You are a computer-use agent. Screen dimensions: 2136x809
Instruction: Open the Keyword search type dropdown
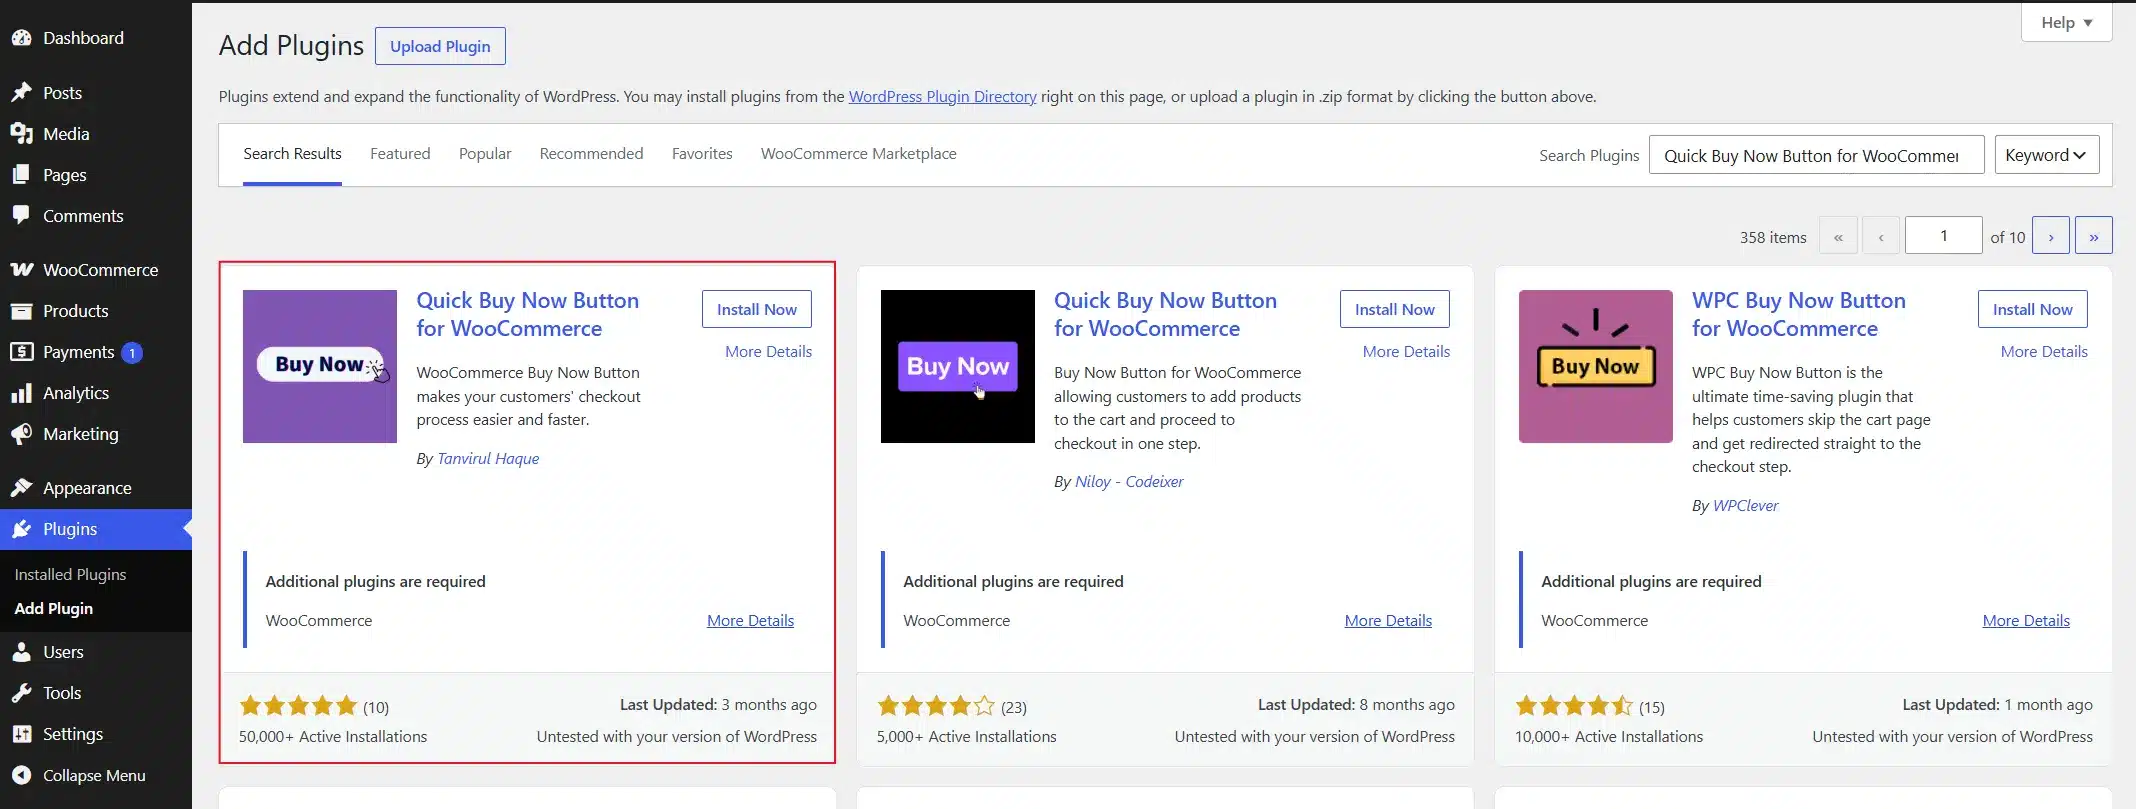click(x=2047, y=155)
